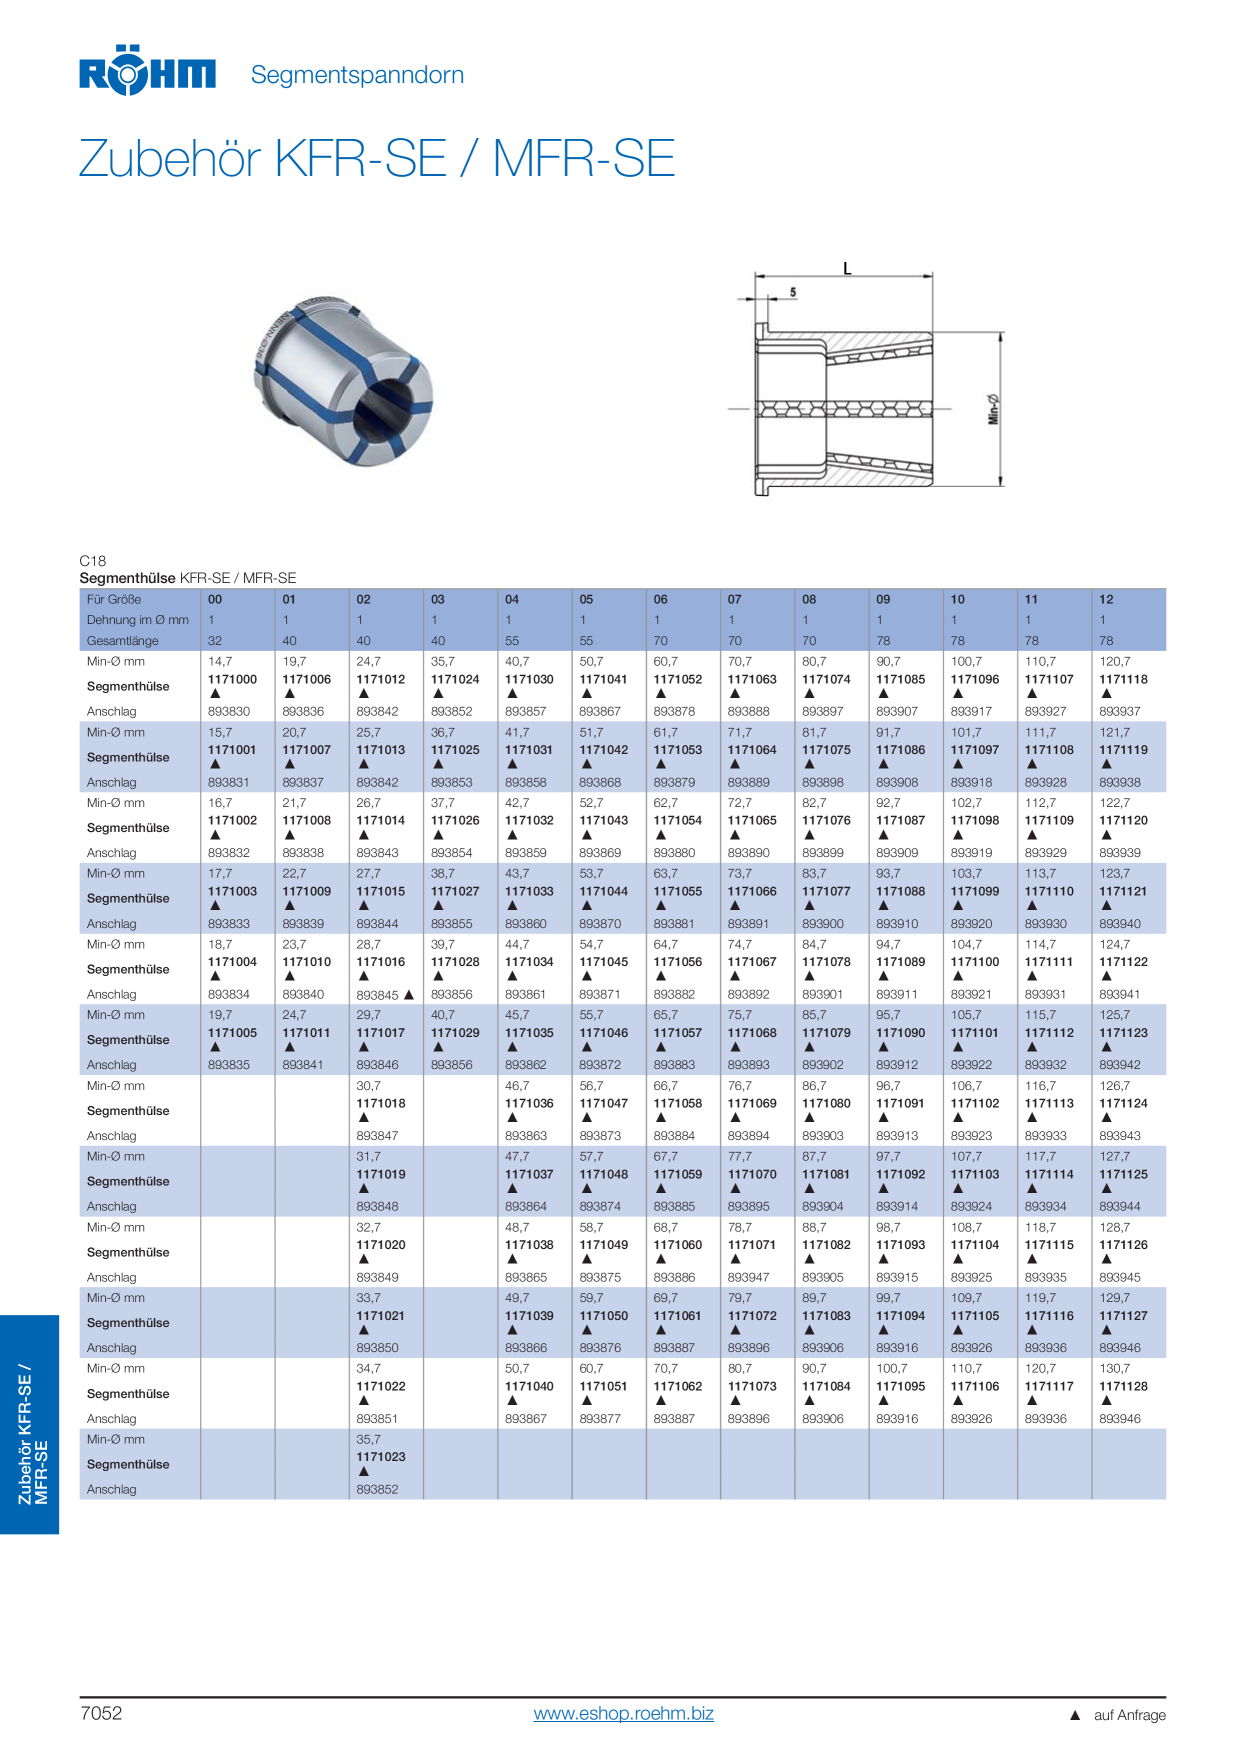The width and height of the screenshot is (1240, 1754).
Task: Click Min-Ø value 14,7
Action: click(x=220, y=662)
